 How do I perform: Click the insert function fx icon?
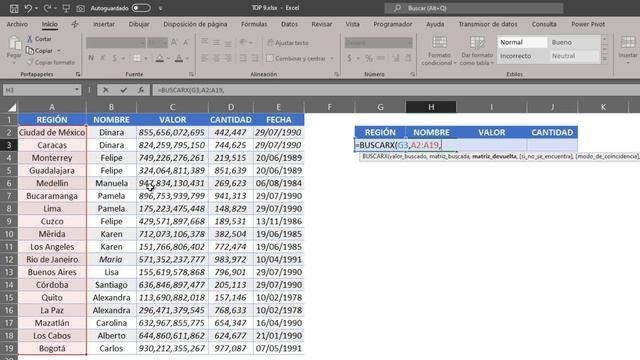[141, 90]
